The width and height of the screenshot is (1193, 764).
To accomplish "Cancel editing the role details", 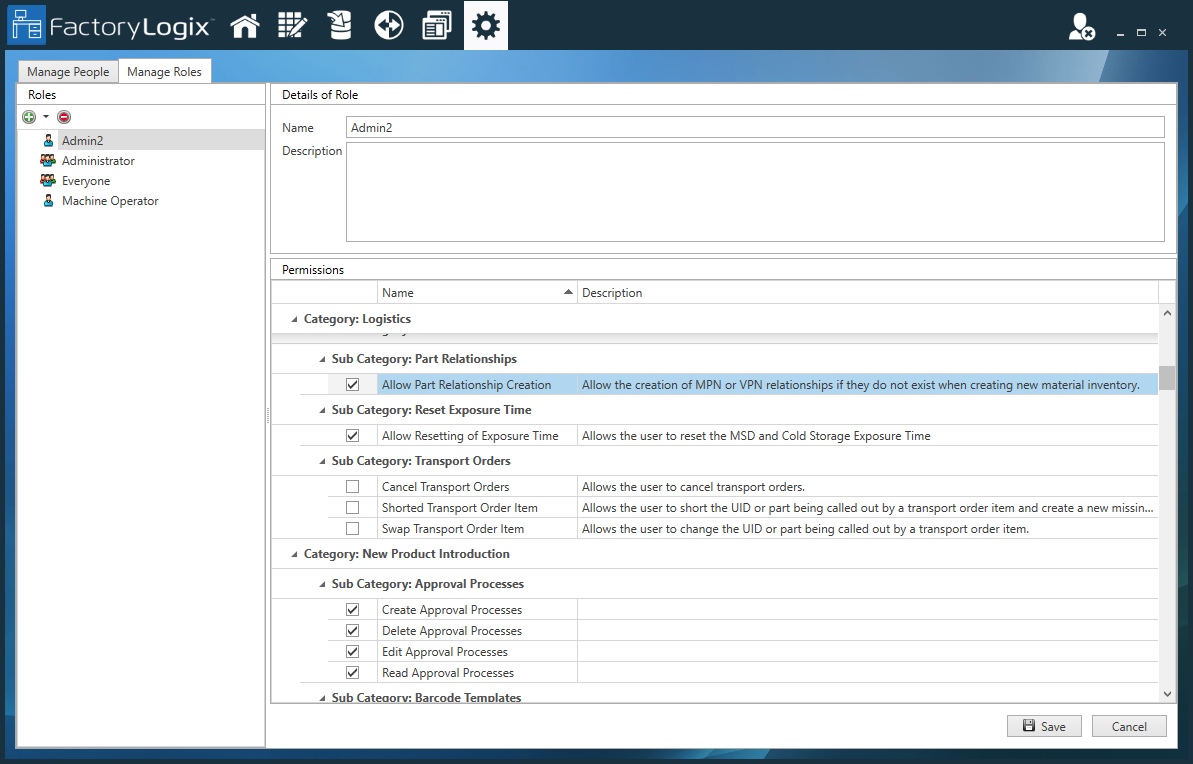I will pyautogui.click(x=1129, y=726).
